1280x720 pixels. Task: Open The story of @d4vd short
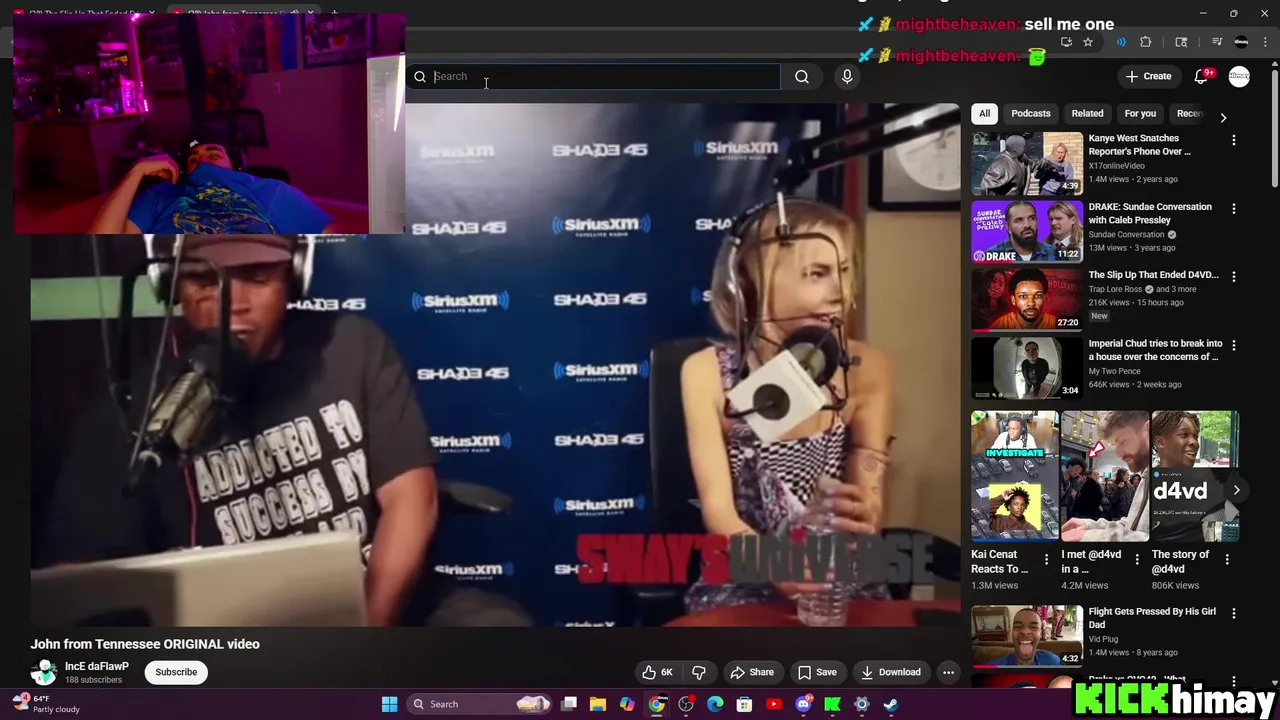click(x=1195, y=476)
